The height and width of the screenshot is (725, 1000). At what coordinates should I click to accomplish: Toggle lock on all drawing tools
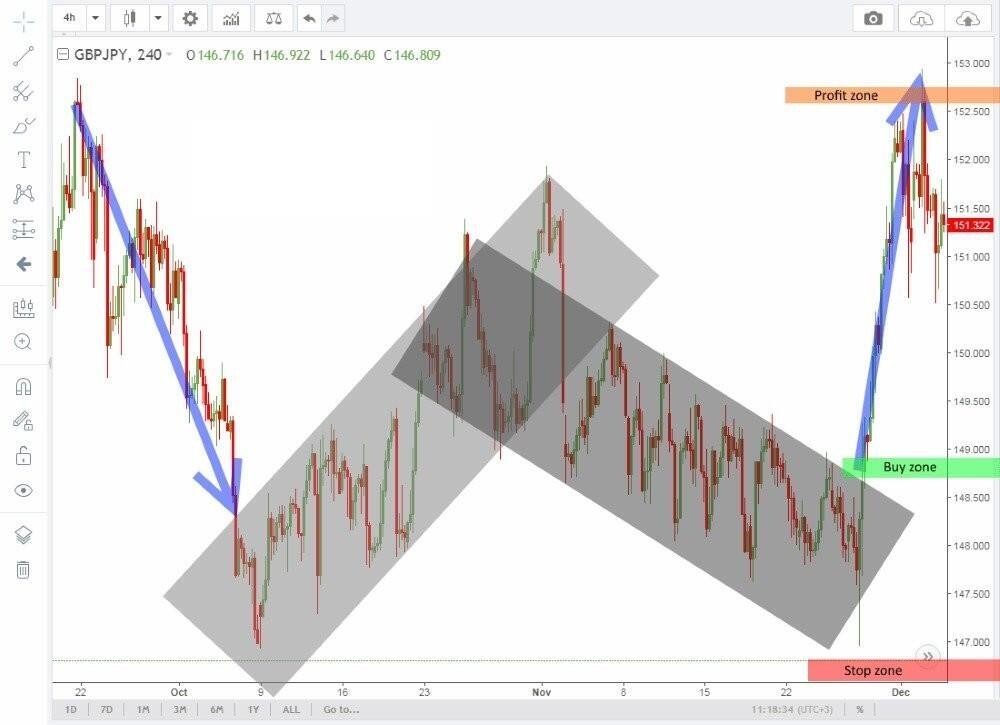[23, 456]
